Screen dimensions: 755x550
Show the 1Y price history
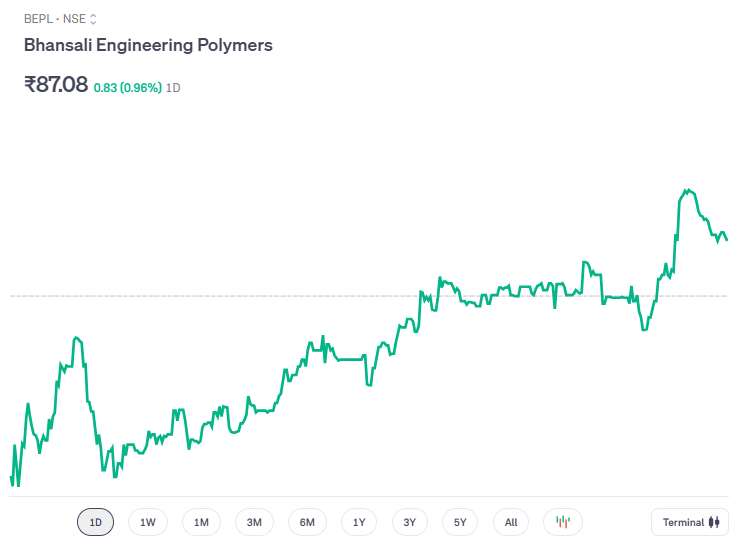(359, 522)
